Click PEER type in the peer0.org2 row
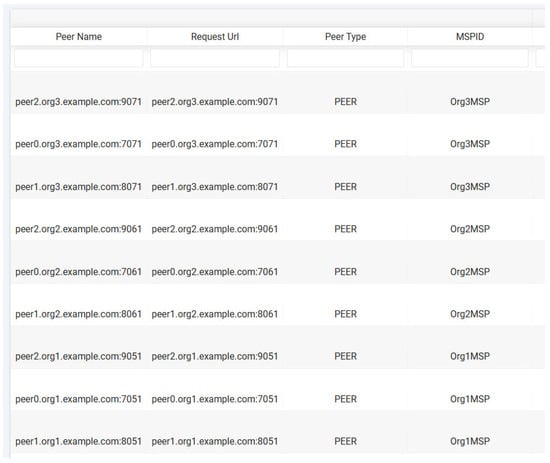The image size is (550, 463). point(346,271)
